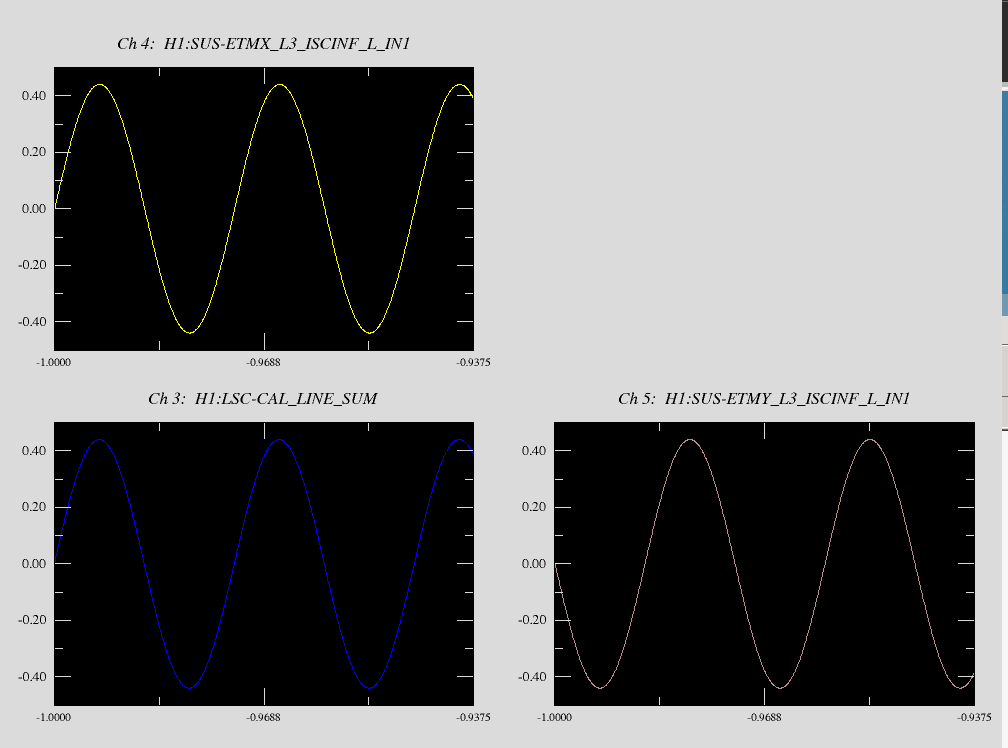The width and height of the screenshot is (1008, 748).
Task: Click the -0.9375 x-axis label under Ch 3
Action: pos(474,717)
